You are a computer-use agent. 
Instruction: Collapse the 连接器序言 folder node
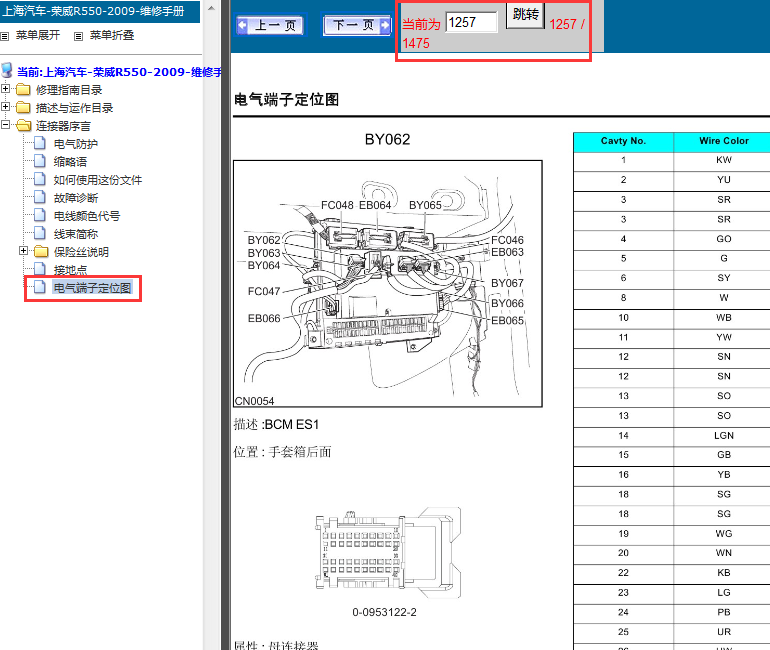5,125
